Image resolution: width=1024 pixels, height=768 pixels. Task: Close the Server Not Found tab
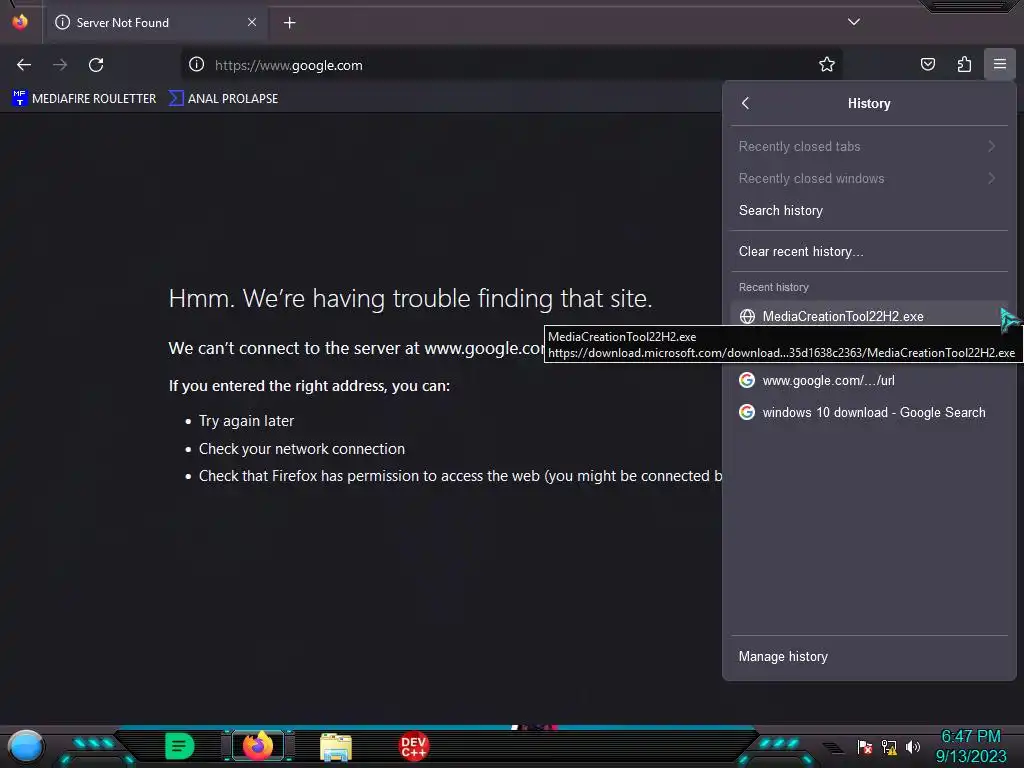click(x=252, y=22)
